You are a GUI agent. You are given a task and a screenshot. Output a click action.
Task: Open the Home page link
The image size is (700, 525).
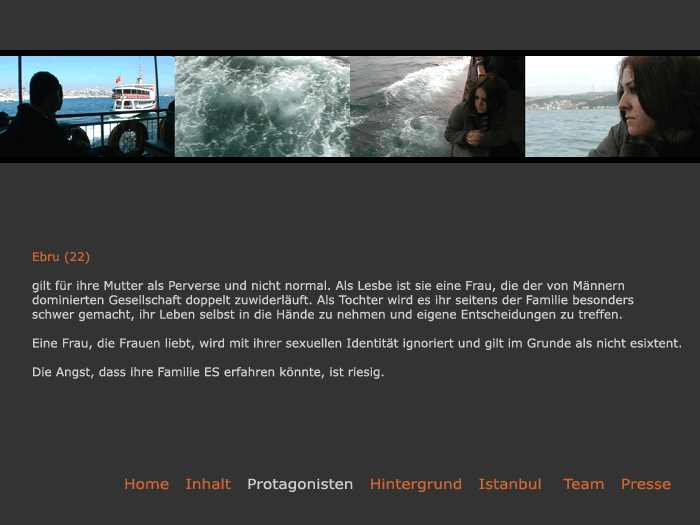pos(146,484)
